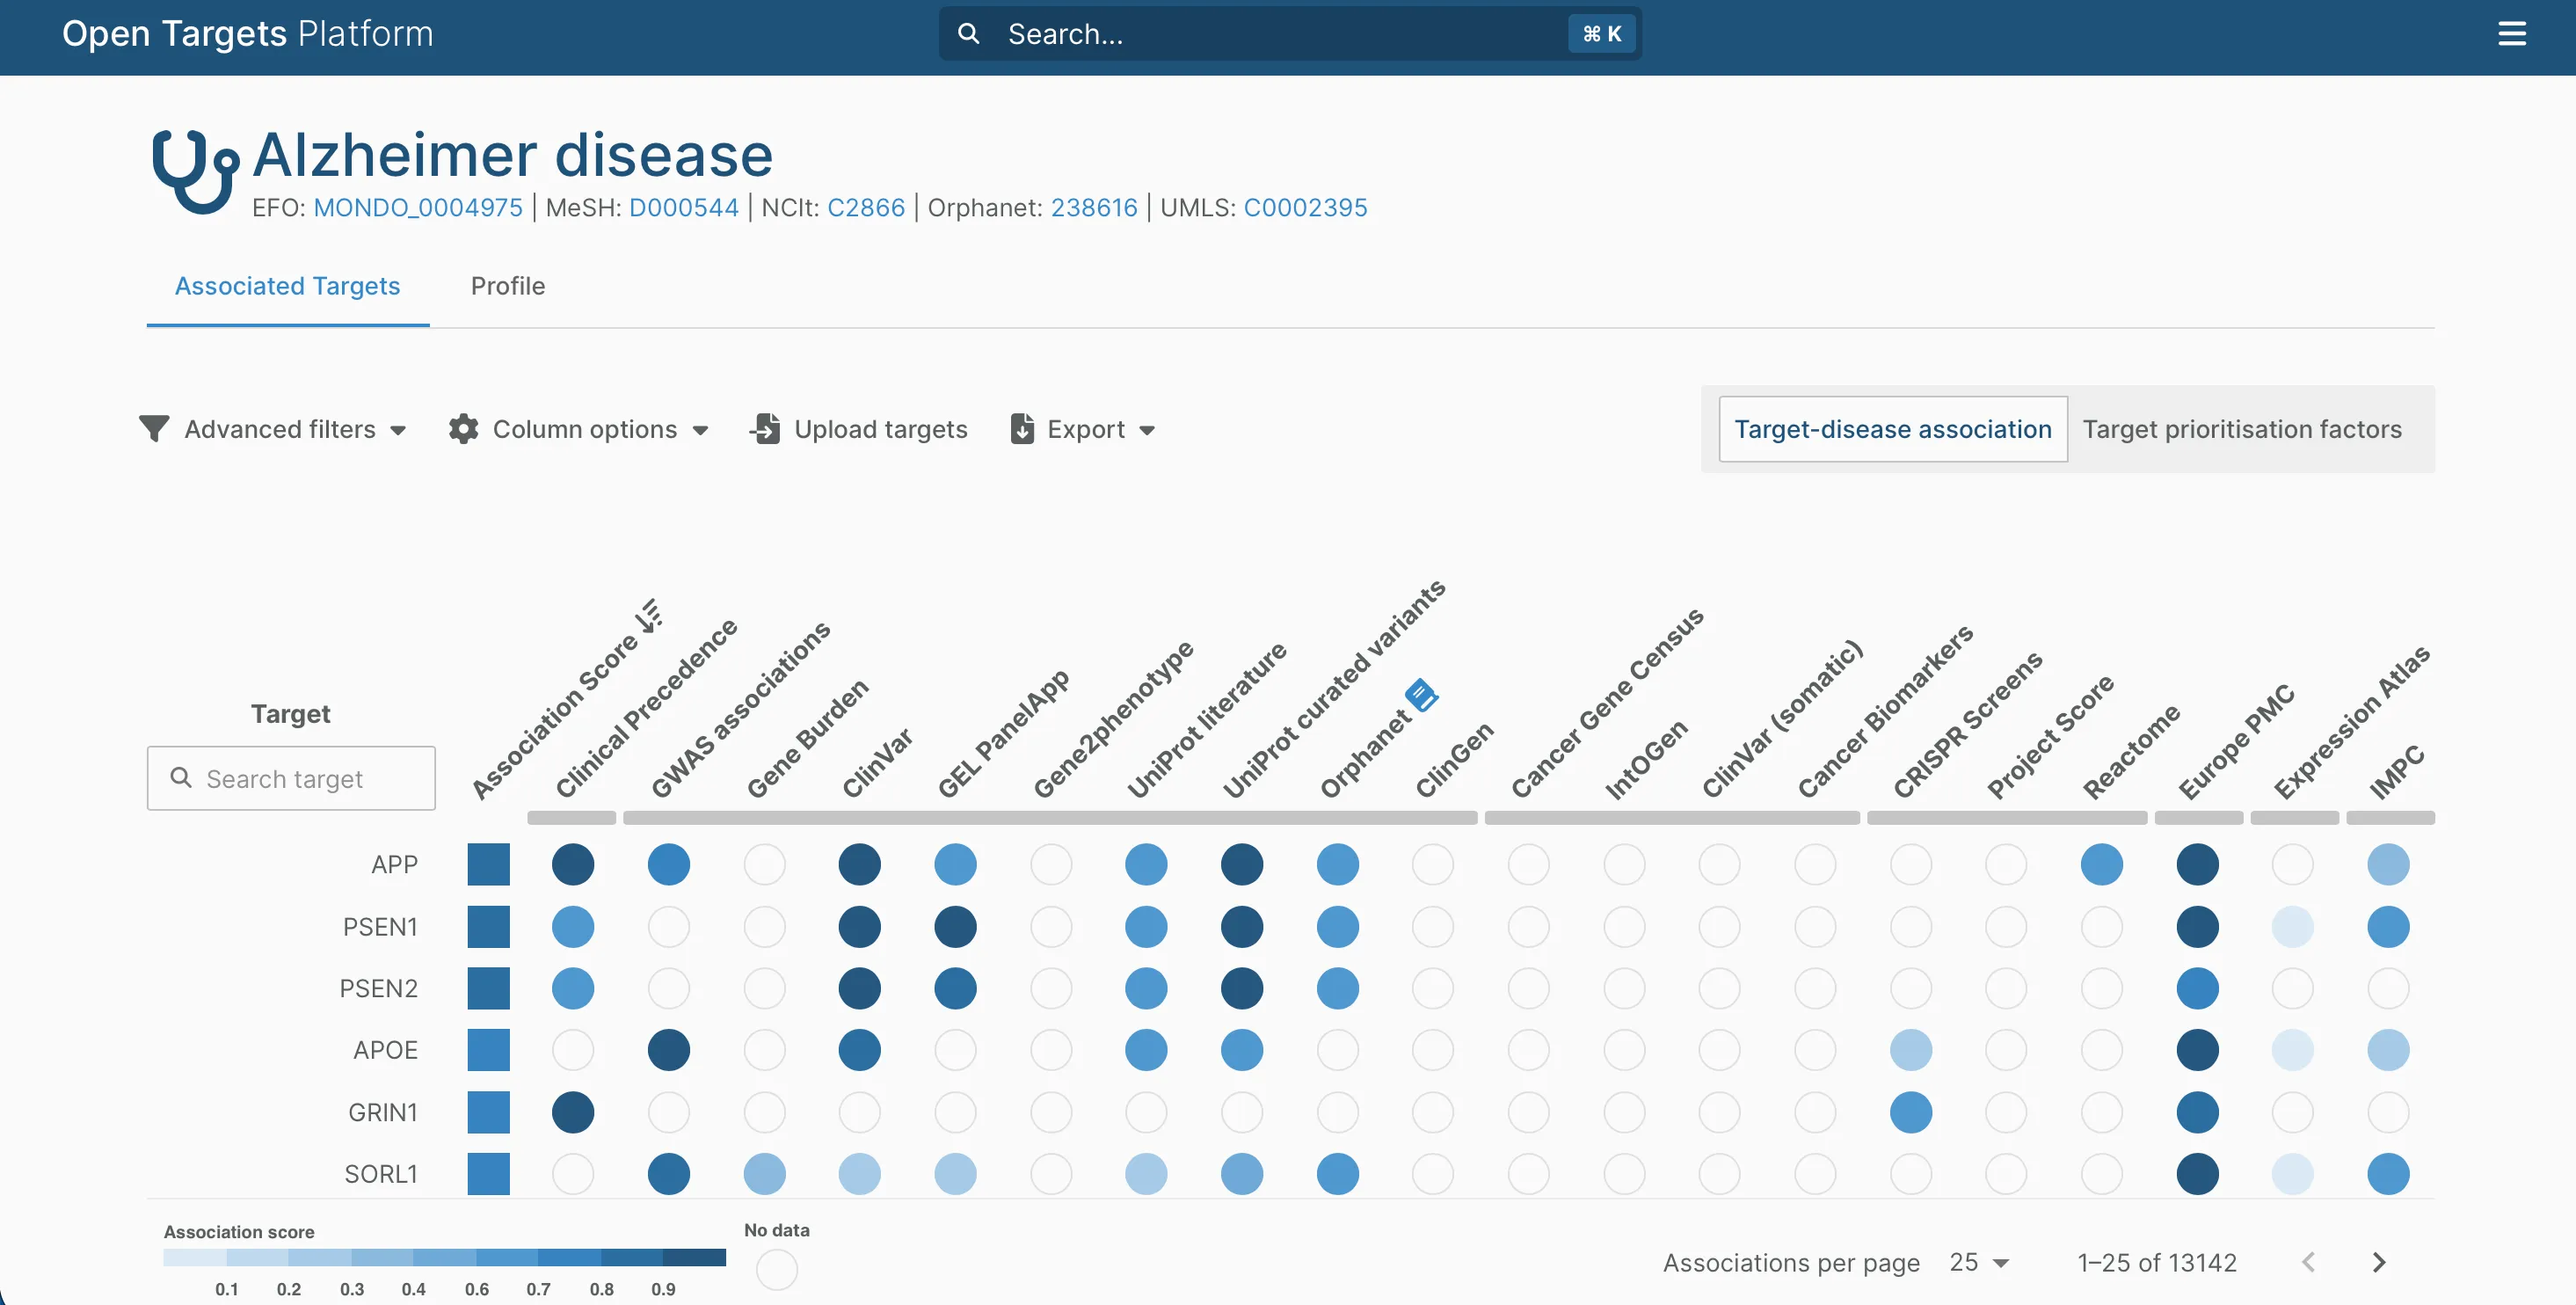Open the Orphanet 238616 link

click(1094, 208)
